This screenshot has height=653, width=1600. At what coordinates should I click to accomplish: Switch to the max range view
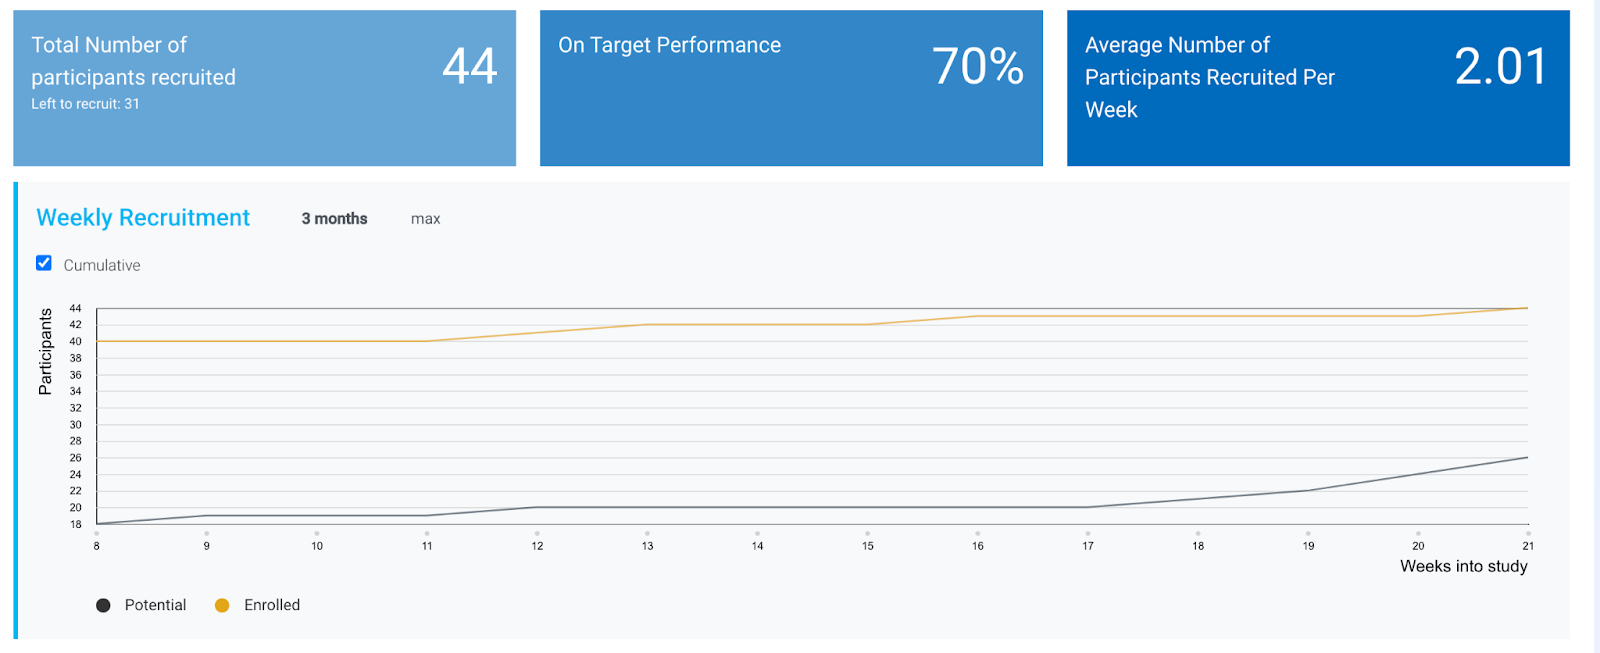coord(425,219)
